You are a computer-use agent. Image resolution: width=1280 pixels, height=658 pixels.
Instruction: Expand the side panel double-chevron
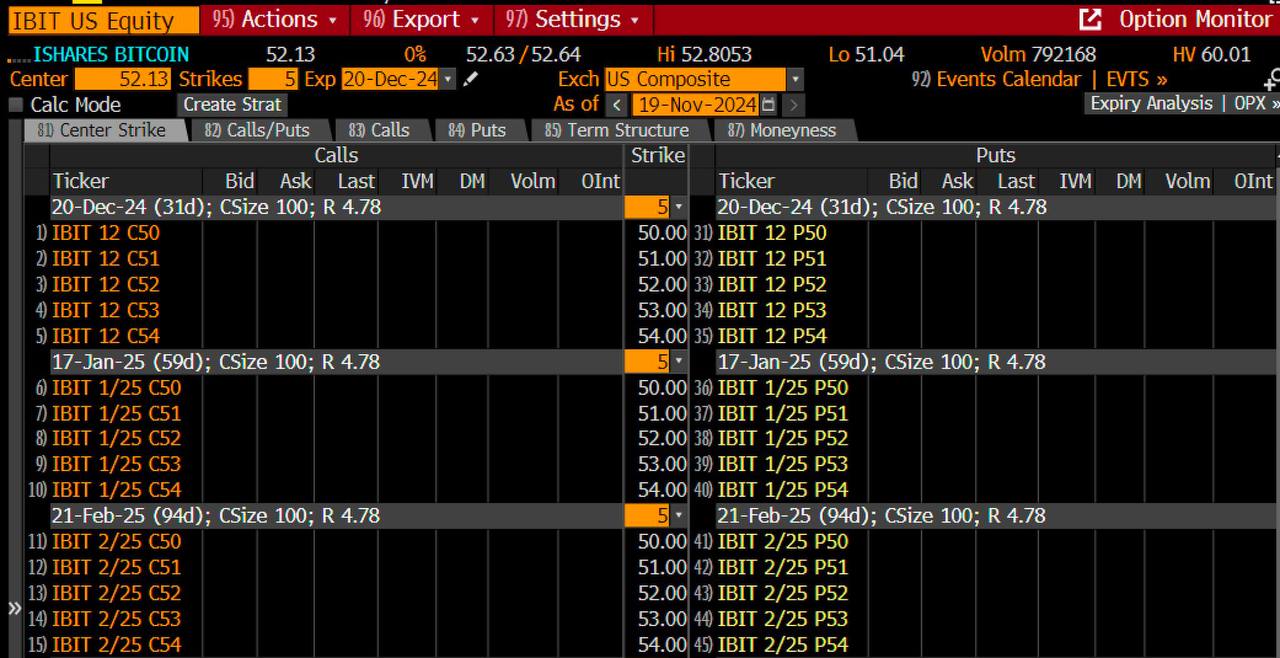click(14, 608)
